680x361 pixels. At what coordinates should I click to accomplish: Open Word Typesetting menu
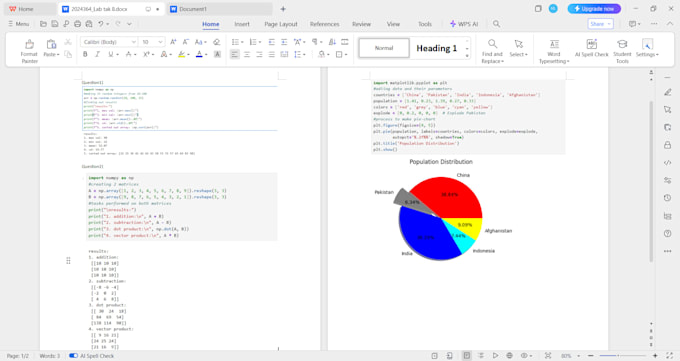[x=554, y=51]
